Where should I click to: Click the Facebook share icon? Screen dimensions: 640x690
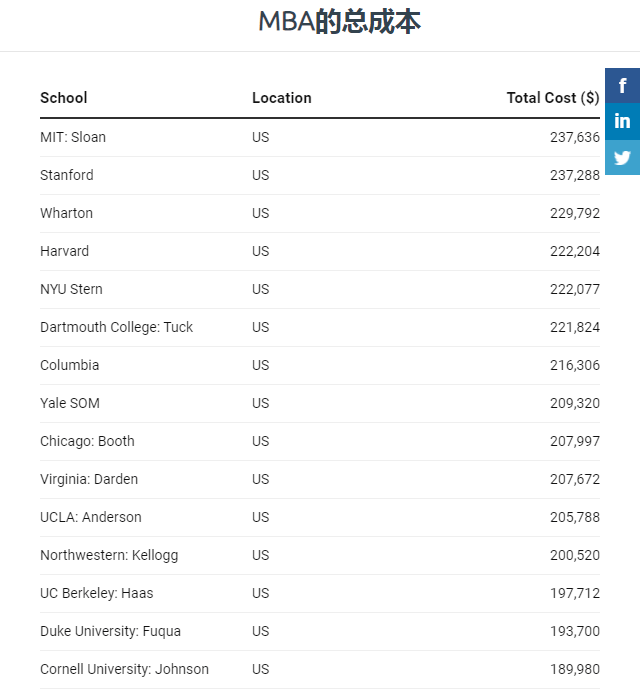(x=622, y=85)
